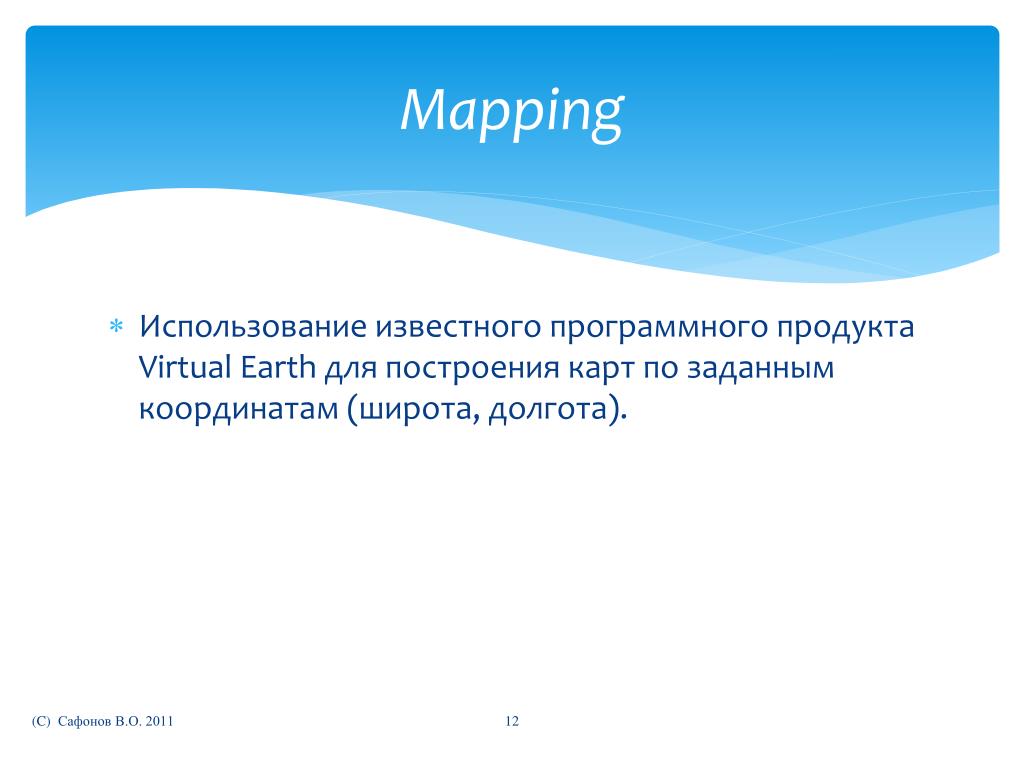Screen dimensions: 1024x768
Task: Click the line 'координатам (широта, долгота).'
Action: pos(383,409)
